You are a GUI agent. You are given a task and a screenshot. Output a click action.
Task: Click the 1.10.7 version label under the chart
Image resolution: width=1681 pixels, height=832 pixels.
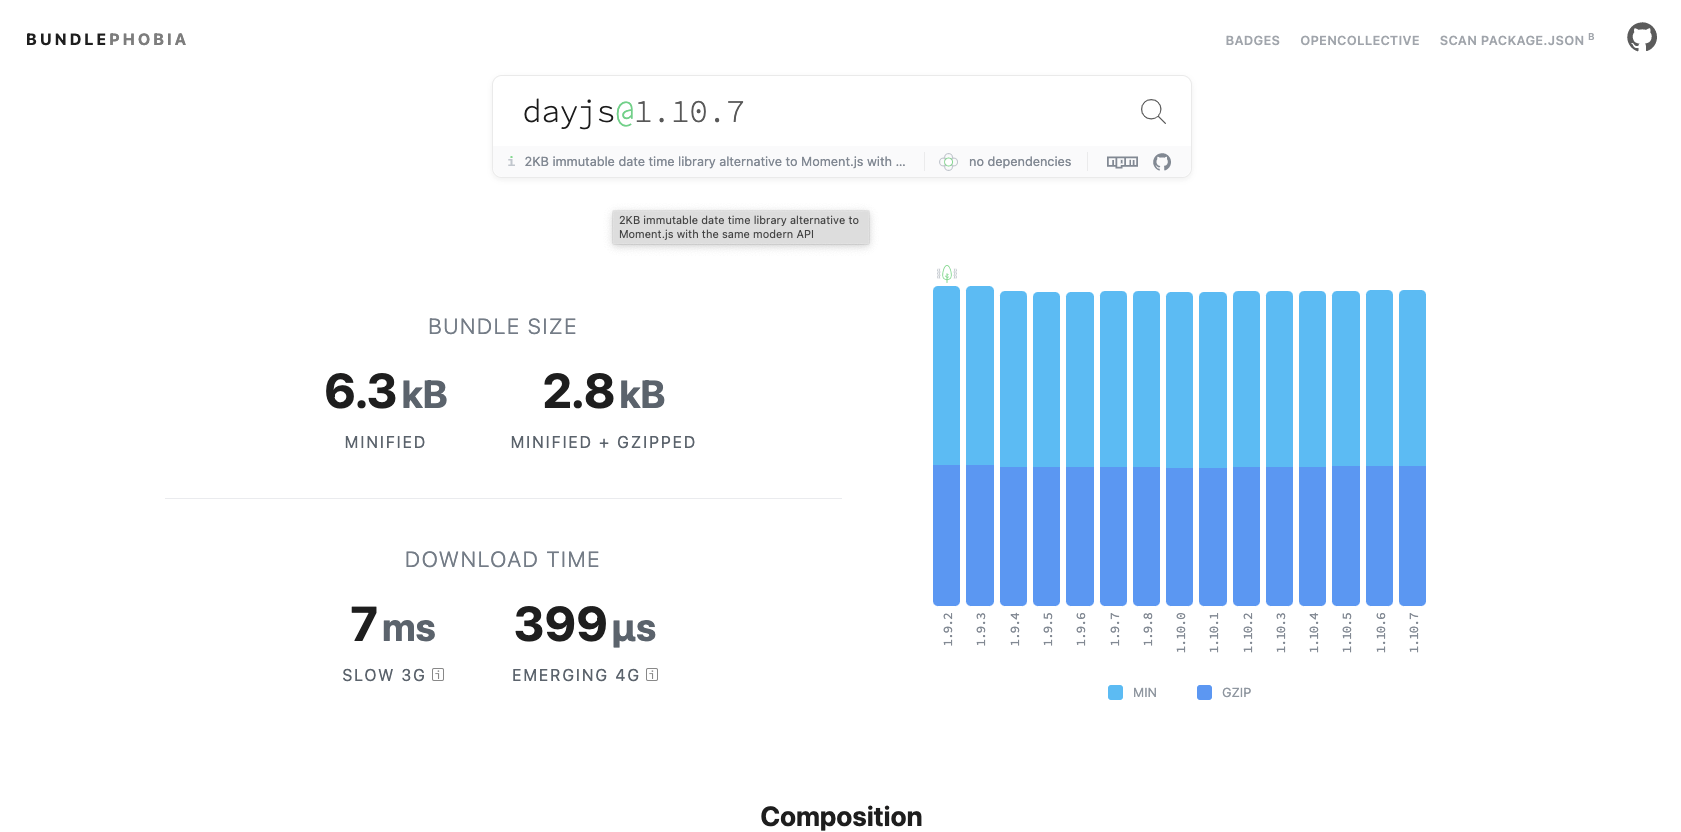[x=1413, y=633]
